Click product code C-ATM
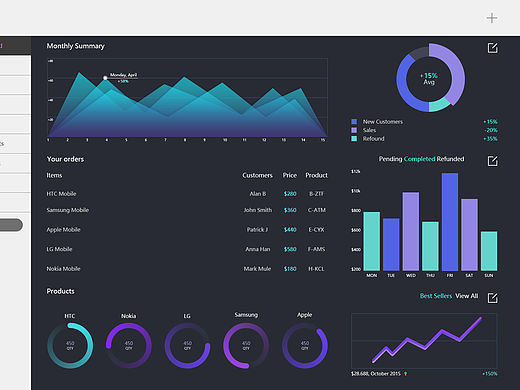Viewport: 520px width, 390px height. pos(316,210)
